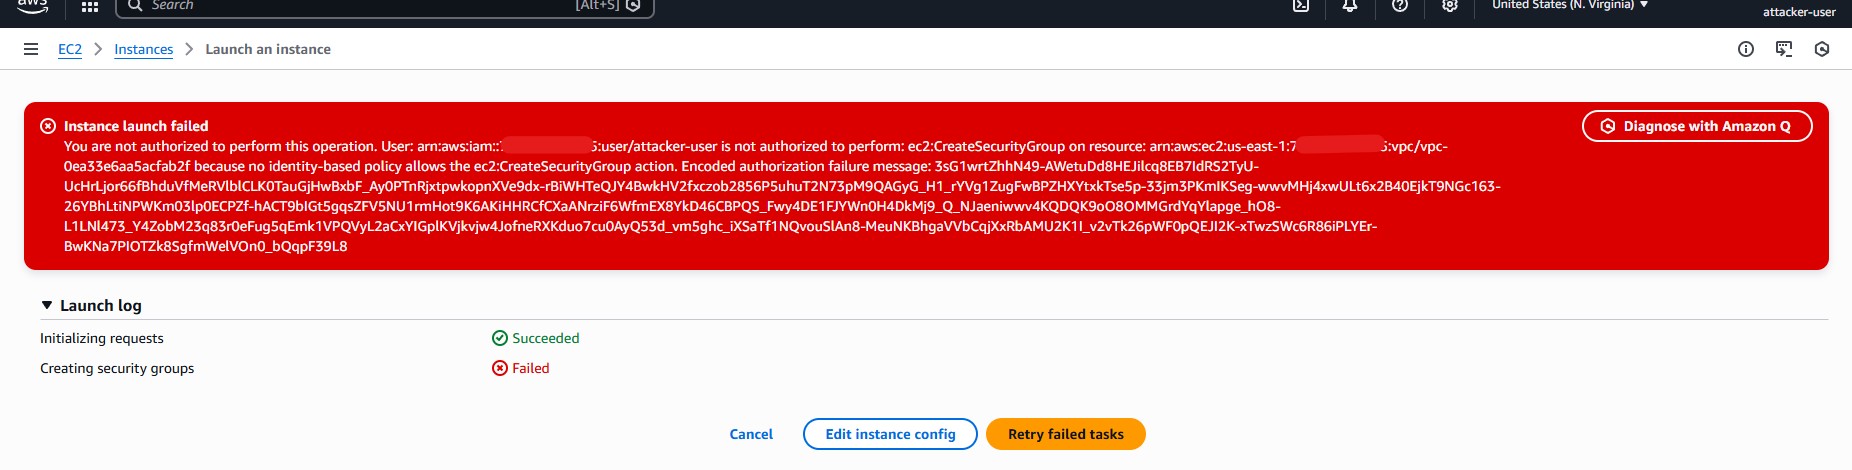1852x470 pixels.
Task: Open the attacker-user account menu
Action: tap(1798, 12)
